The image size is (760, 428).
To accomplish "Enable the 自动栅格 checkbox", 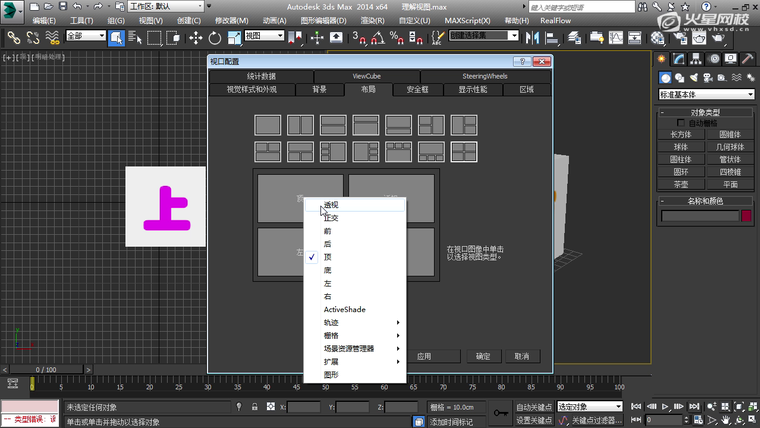I will [683, 123].
